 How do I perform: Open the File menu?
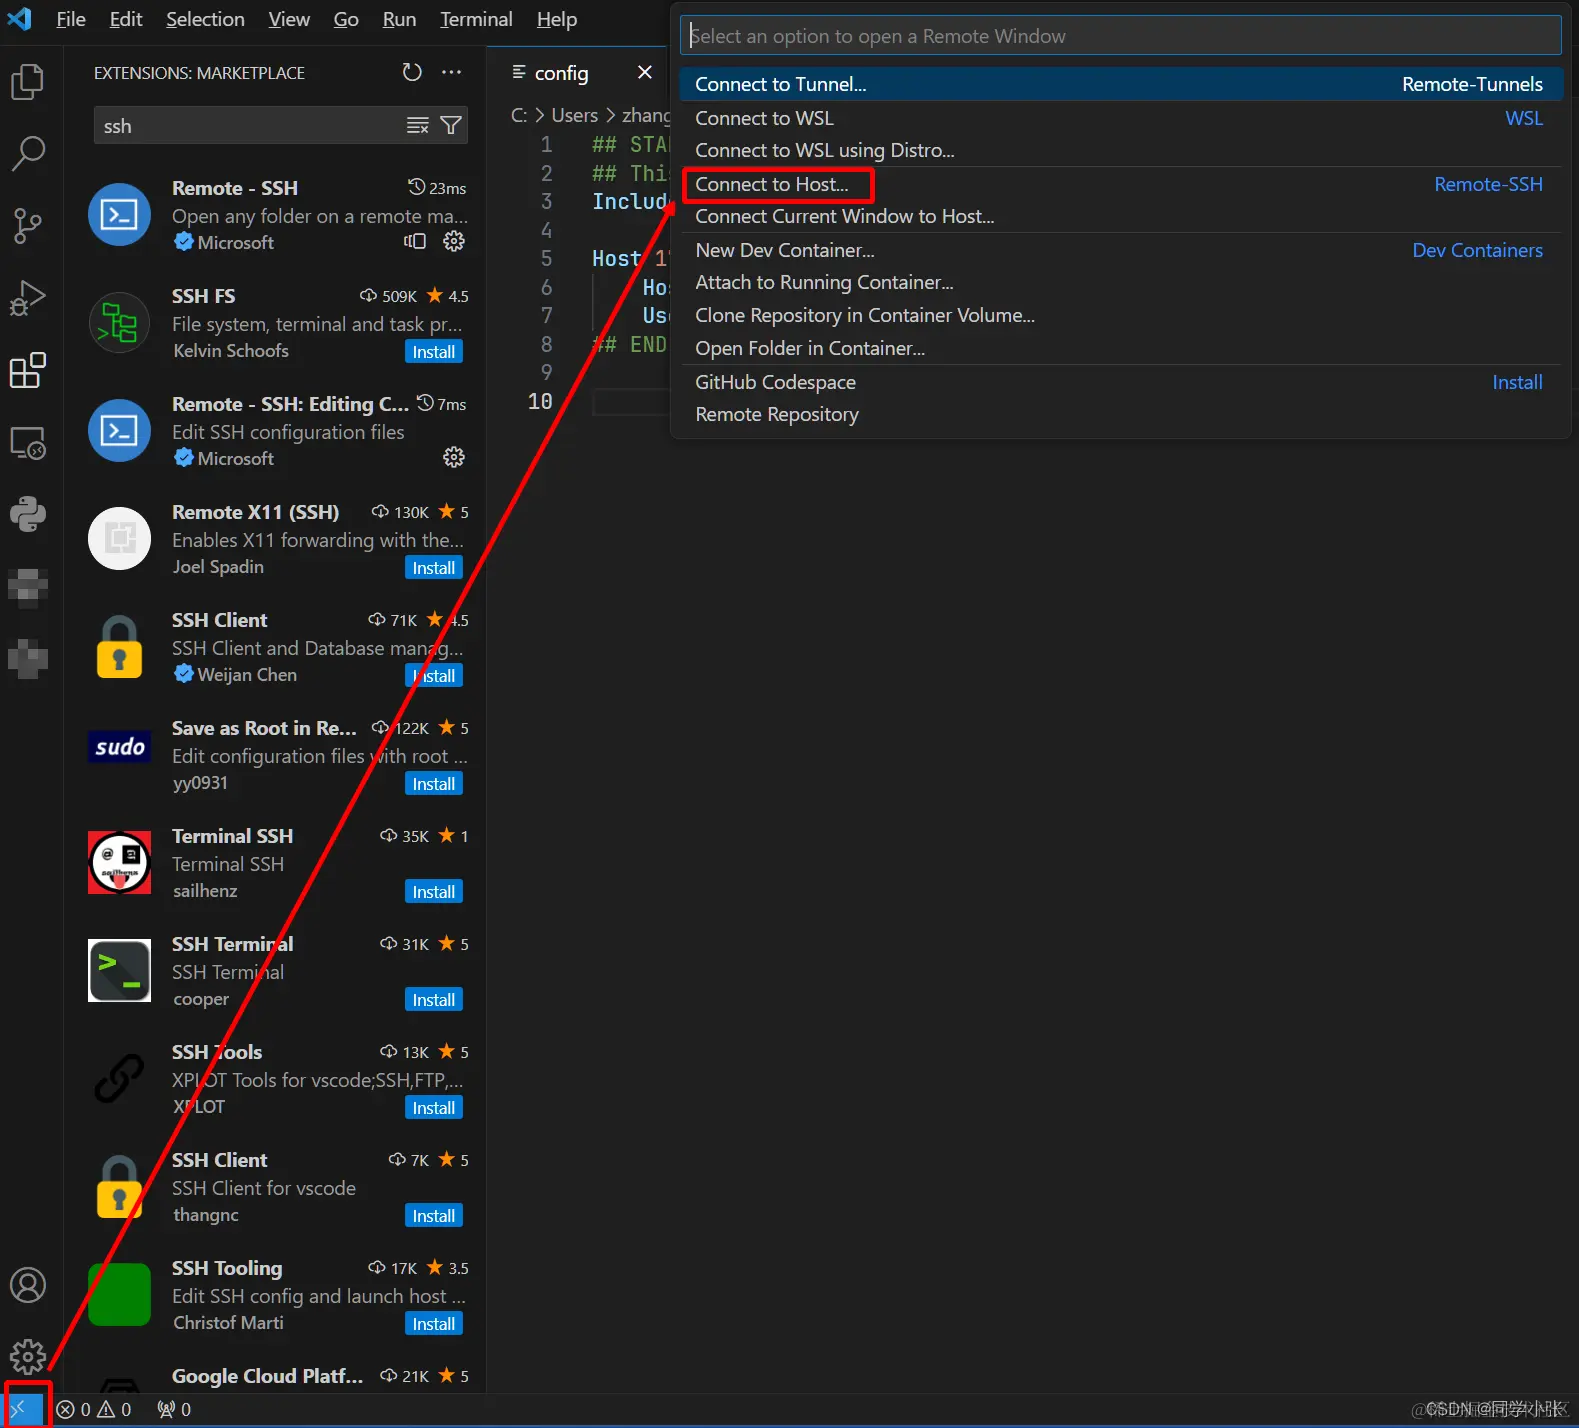coord(71,19)
